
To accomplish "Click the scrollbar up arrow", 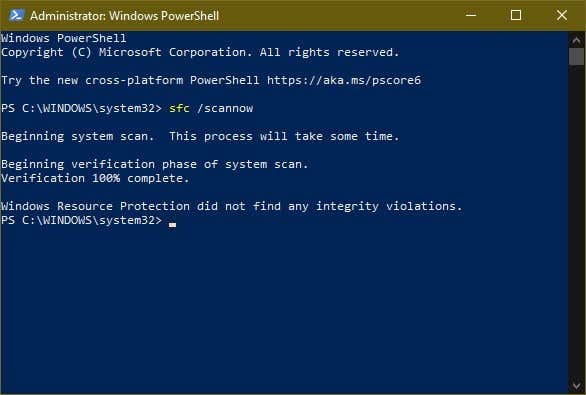I will (x=576, y=39).
